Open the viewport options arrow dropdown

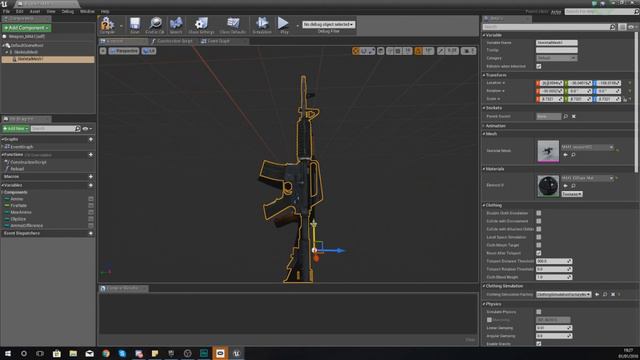[x=103, y=51]
